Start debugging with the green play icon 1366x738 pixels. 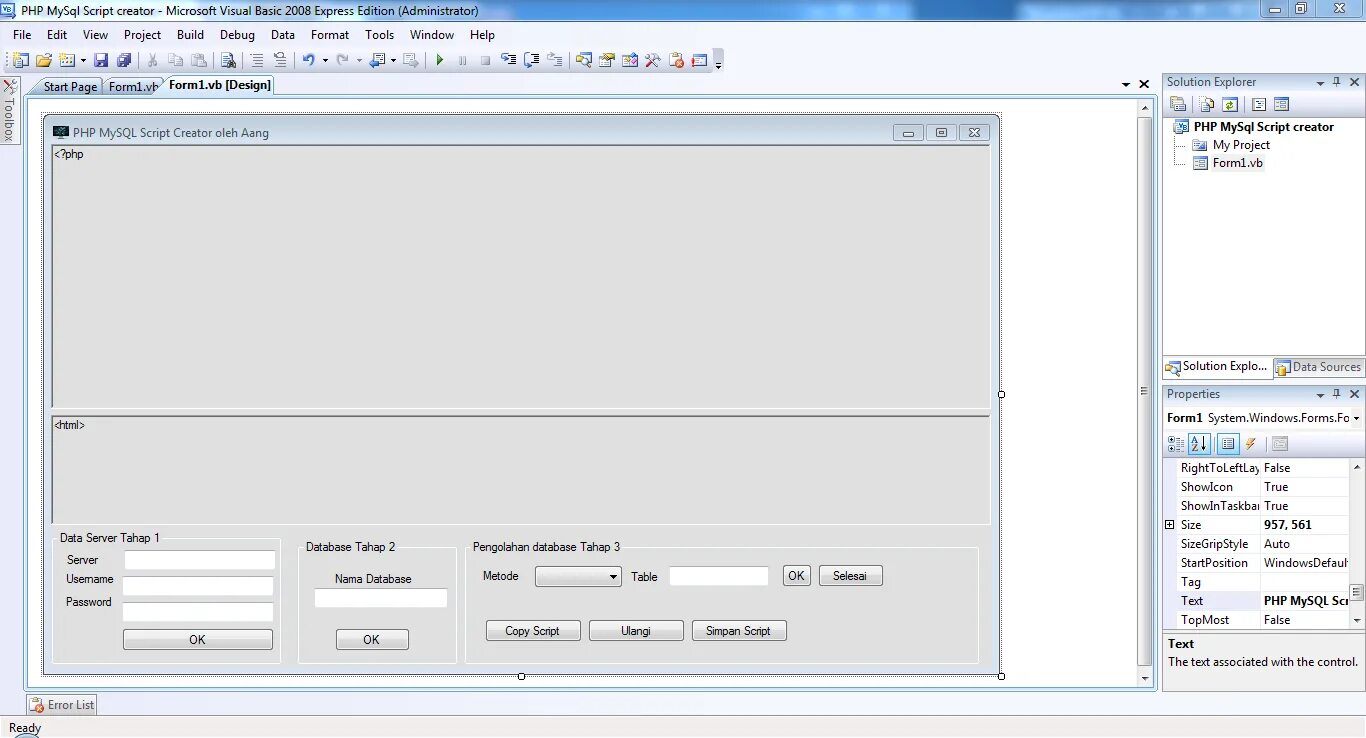(x=440, y=61)
